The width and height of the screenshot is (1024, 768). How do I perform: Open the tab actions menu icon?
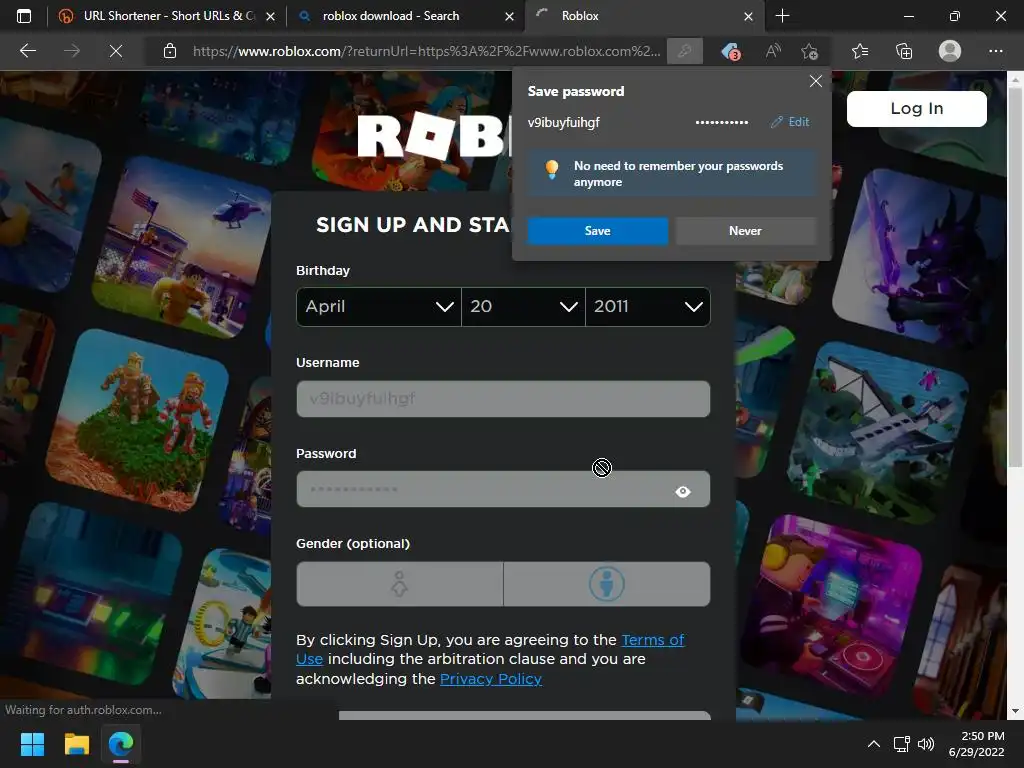(24, 16)
